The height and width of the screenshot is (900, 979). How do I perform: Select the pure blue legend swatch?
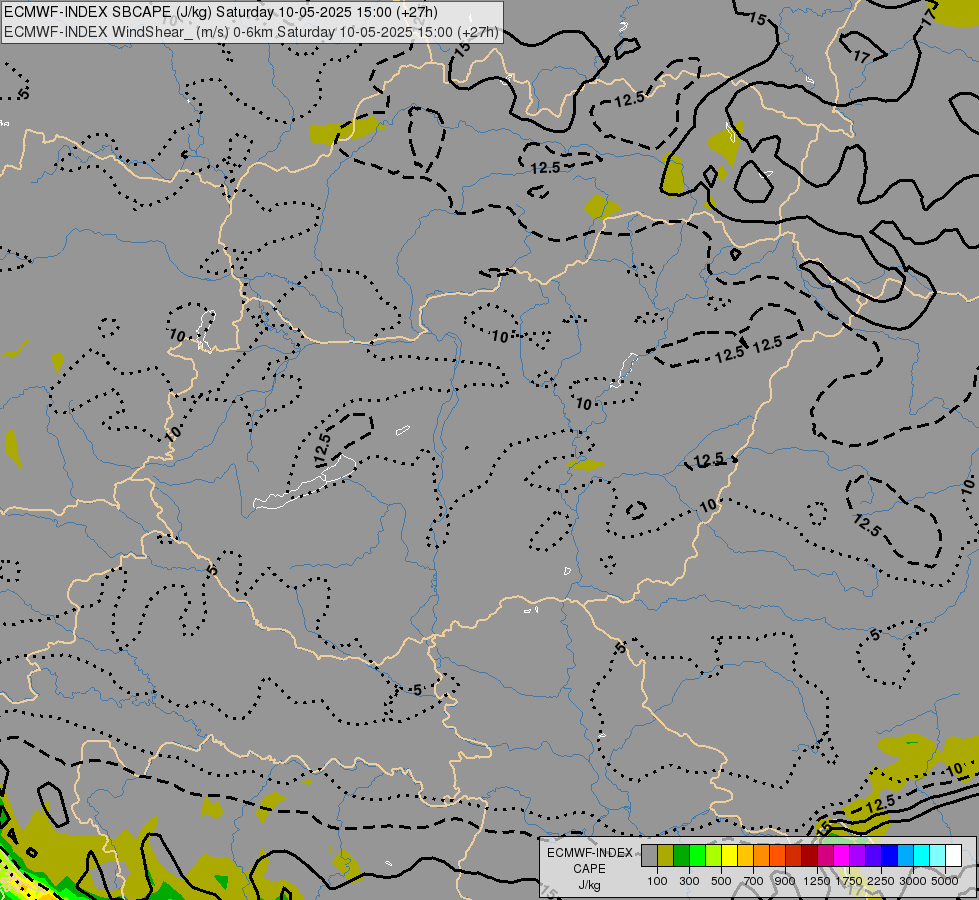pos(889,855)
